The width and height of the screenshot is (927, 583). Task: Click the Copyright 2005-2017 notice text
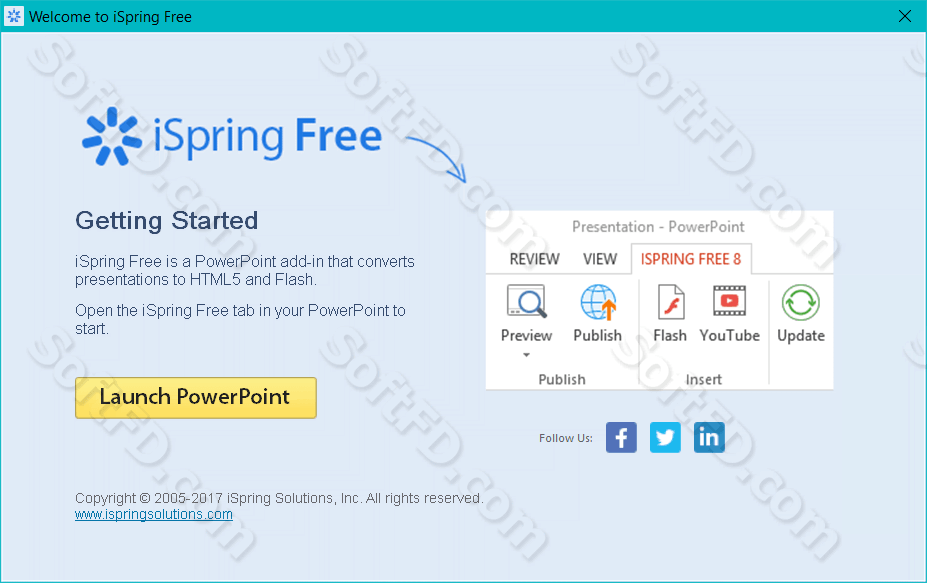pos(279,498)
